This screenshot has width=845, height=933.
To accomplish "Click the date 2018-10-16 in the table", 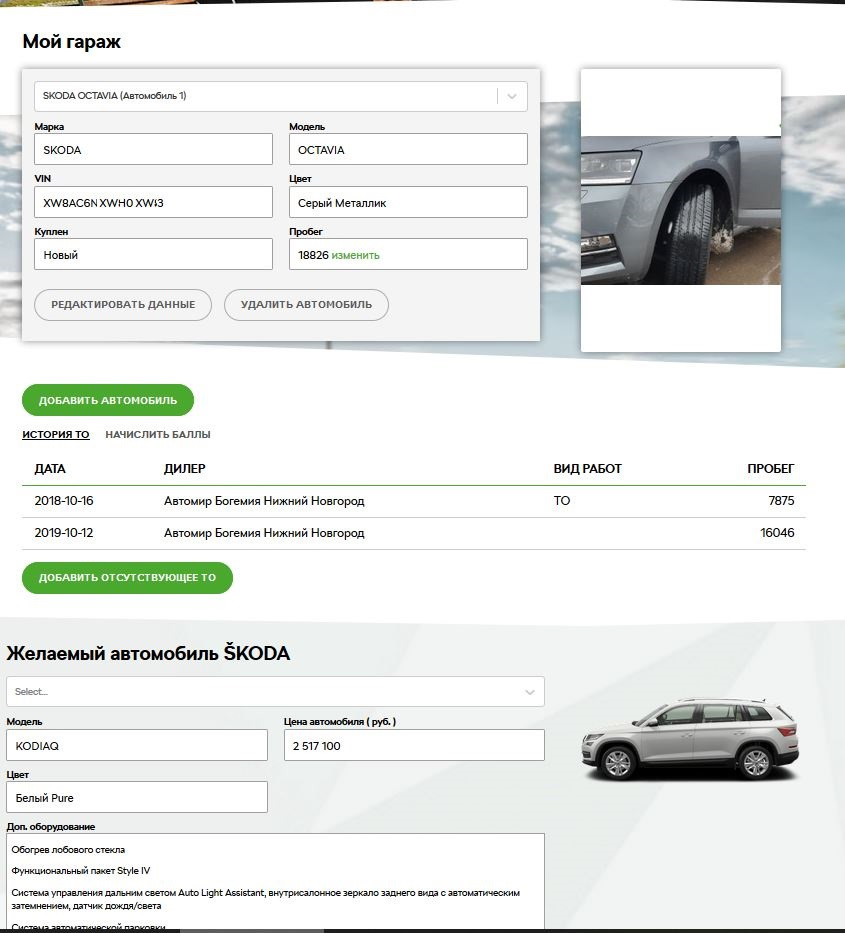I will pyautogui.click(x=64, y=501).
